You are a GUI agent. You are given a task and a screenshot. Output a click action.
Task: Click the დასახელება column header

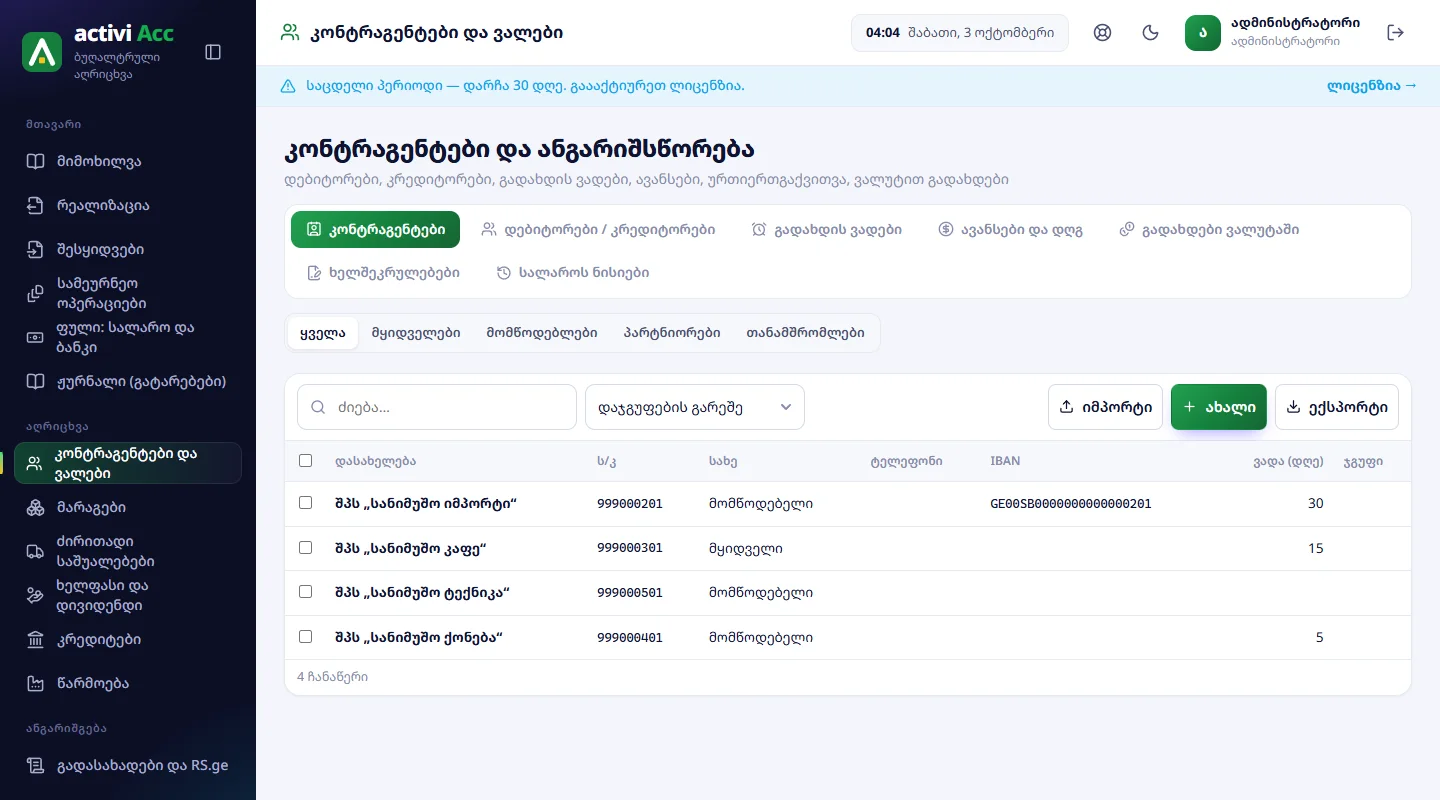coord(375,461)
